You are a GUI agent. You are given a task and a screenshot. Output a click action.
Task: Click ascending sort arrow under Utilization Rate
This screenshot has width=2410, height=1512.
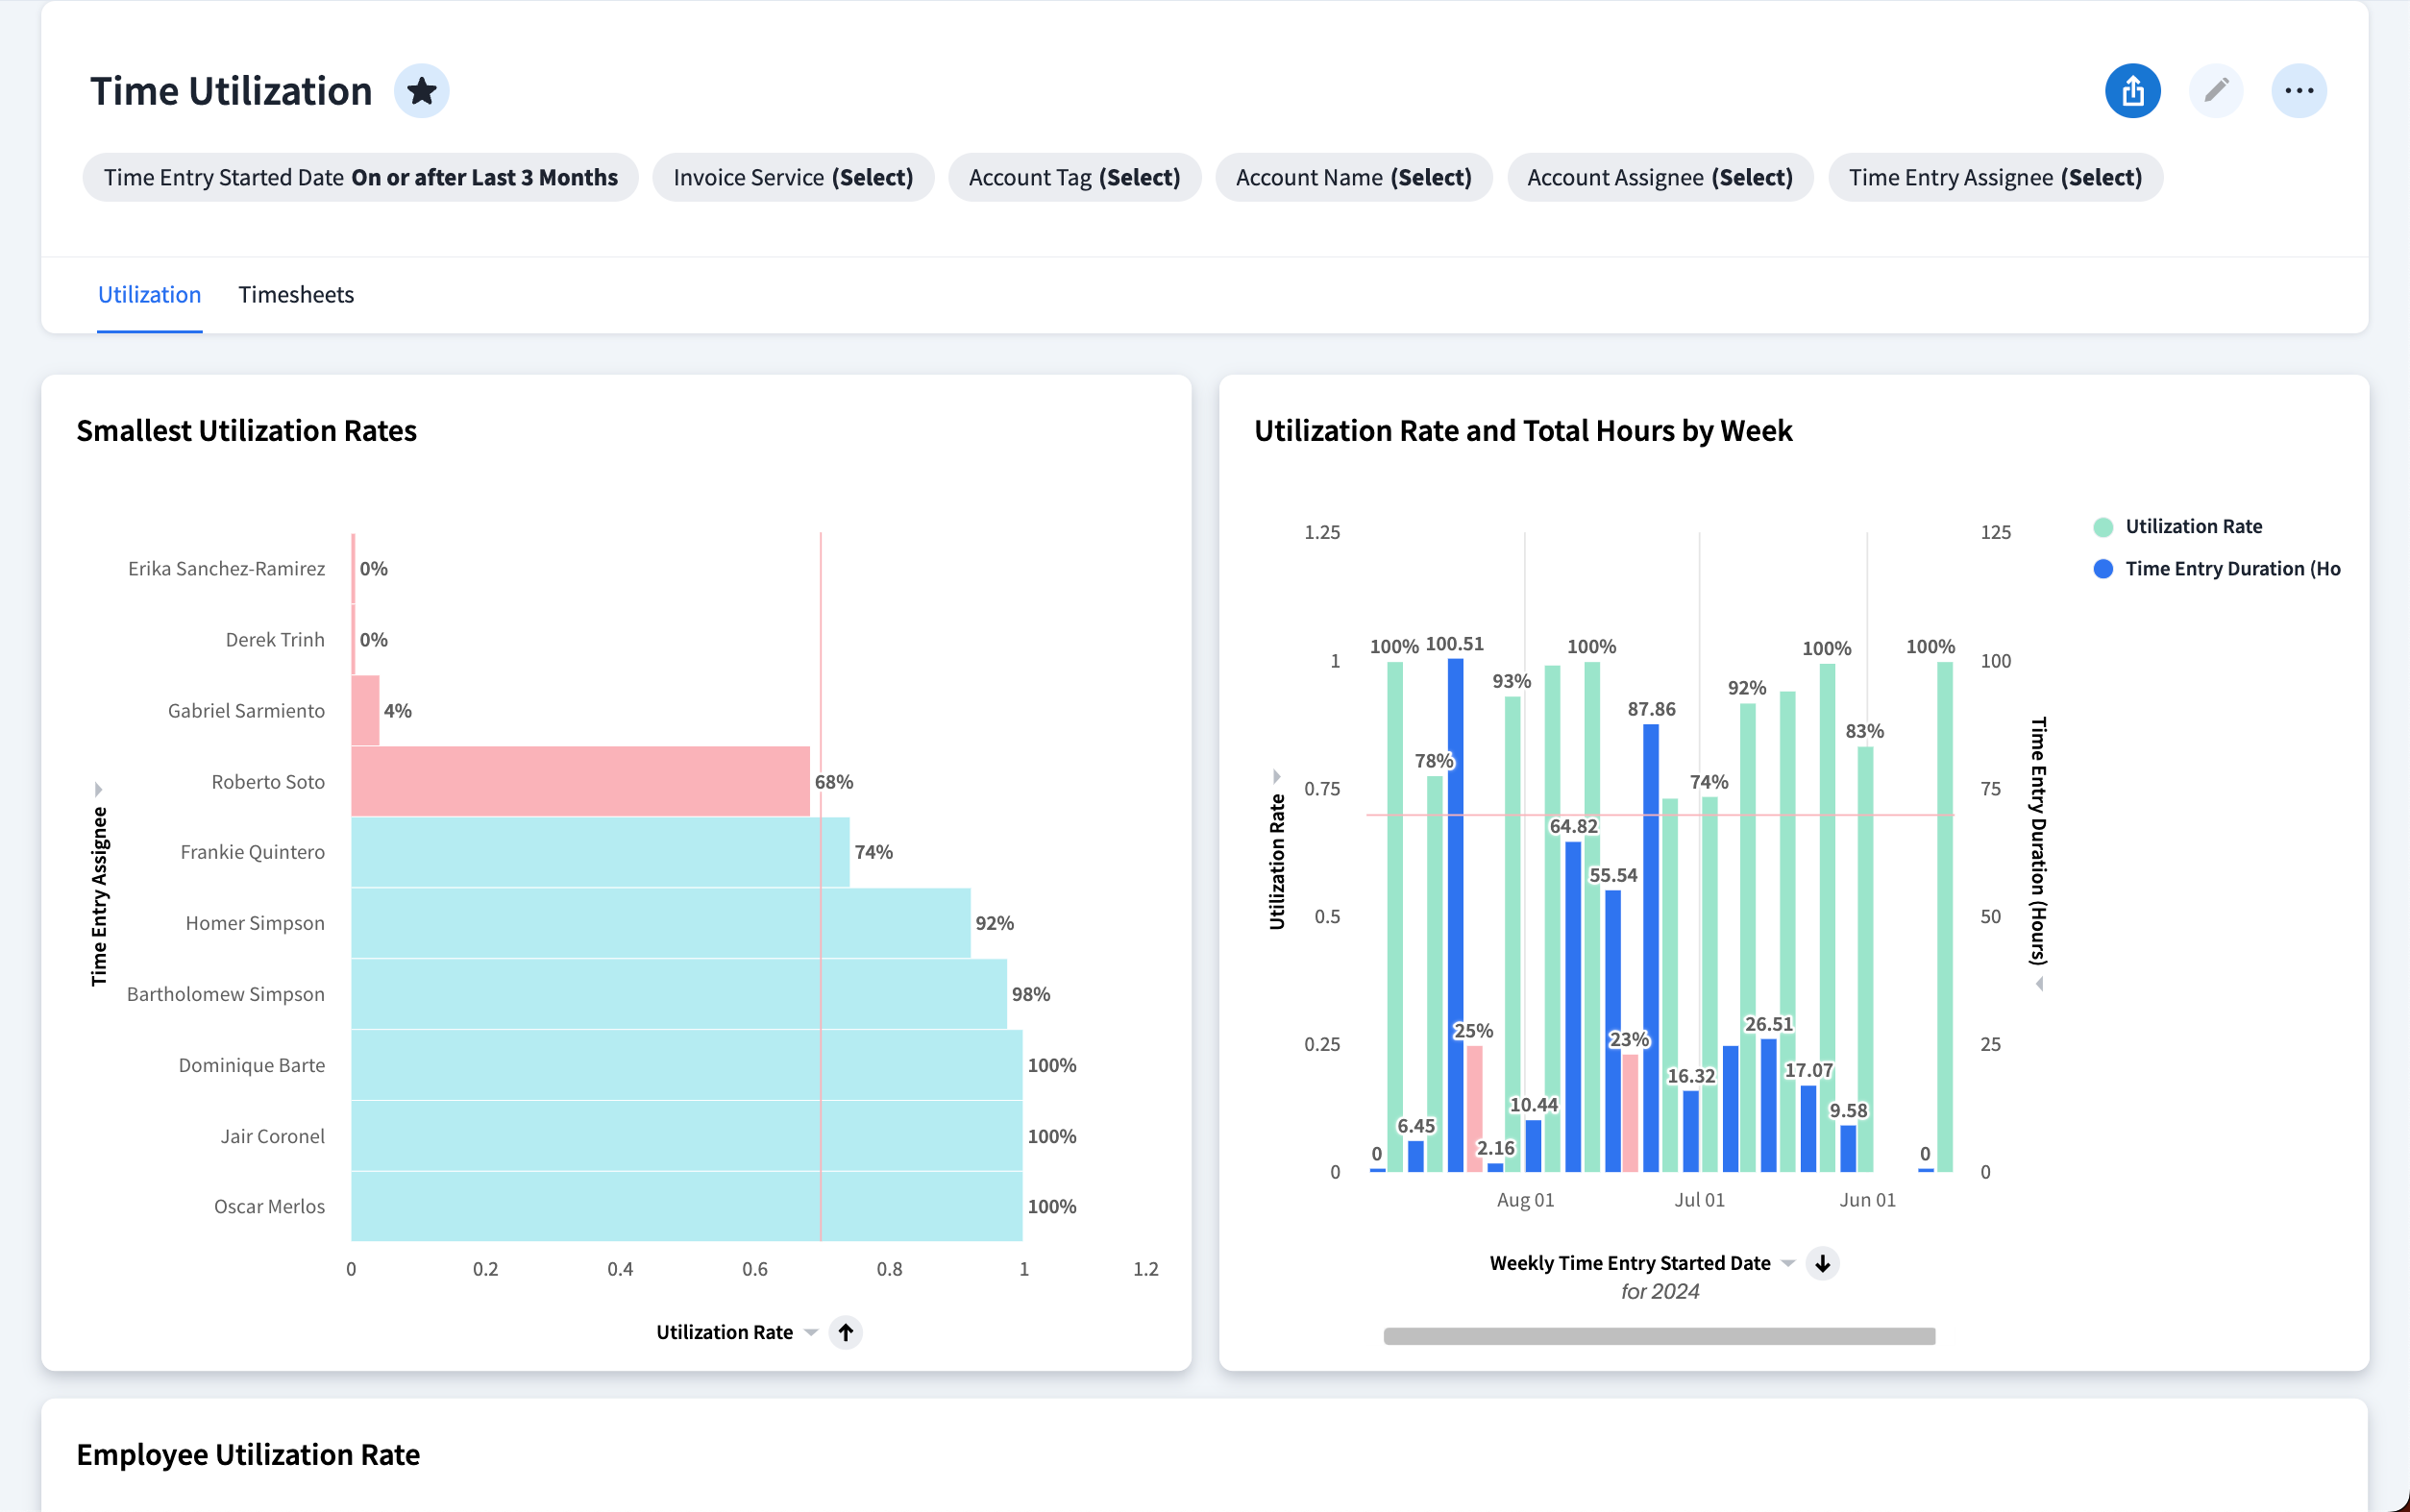[x=845, y=1332]
